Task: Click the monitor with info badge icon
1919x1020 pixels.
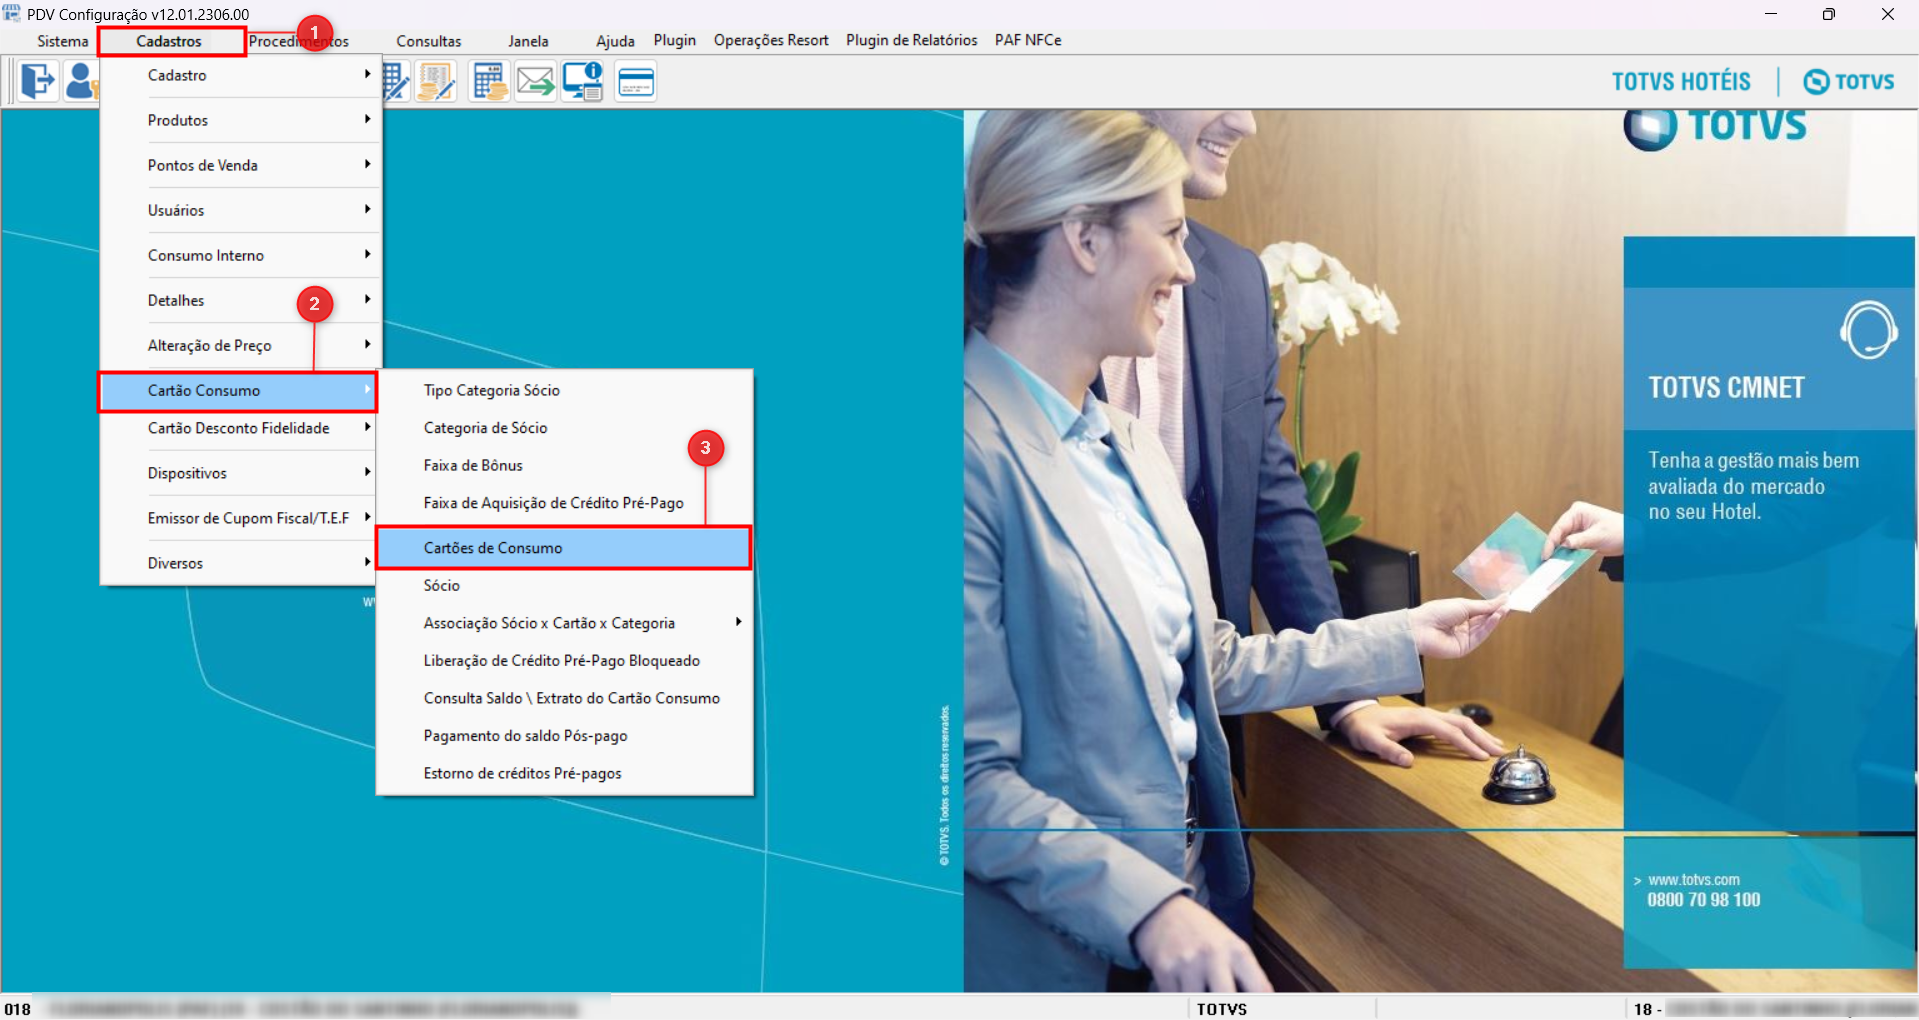Action: point(582,81)
